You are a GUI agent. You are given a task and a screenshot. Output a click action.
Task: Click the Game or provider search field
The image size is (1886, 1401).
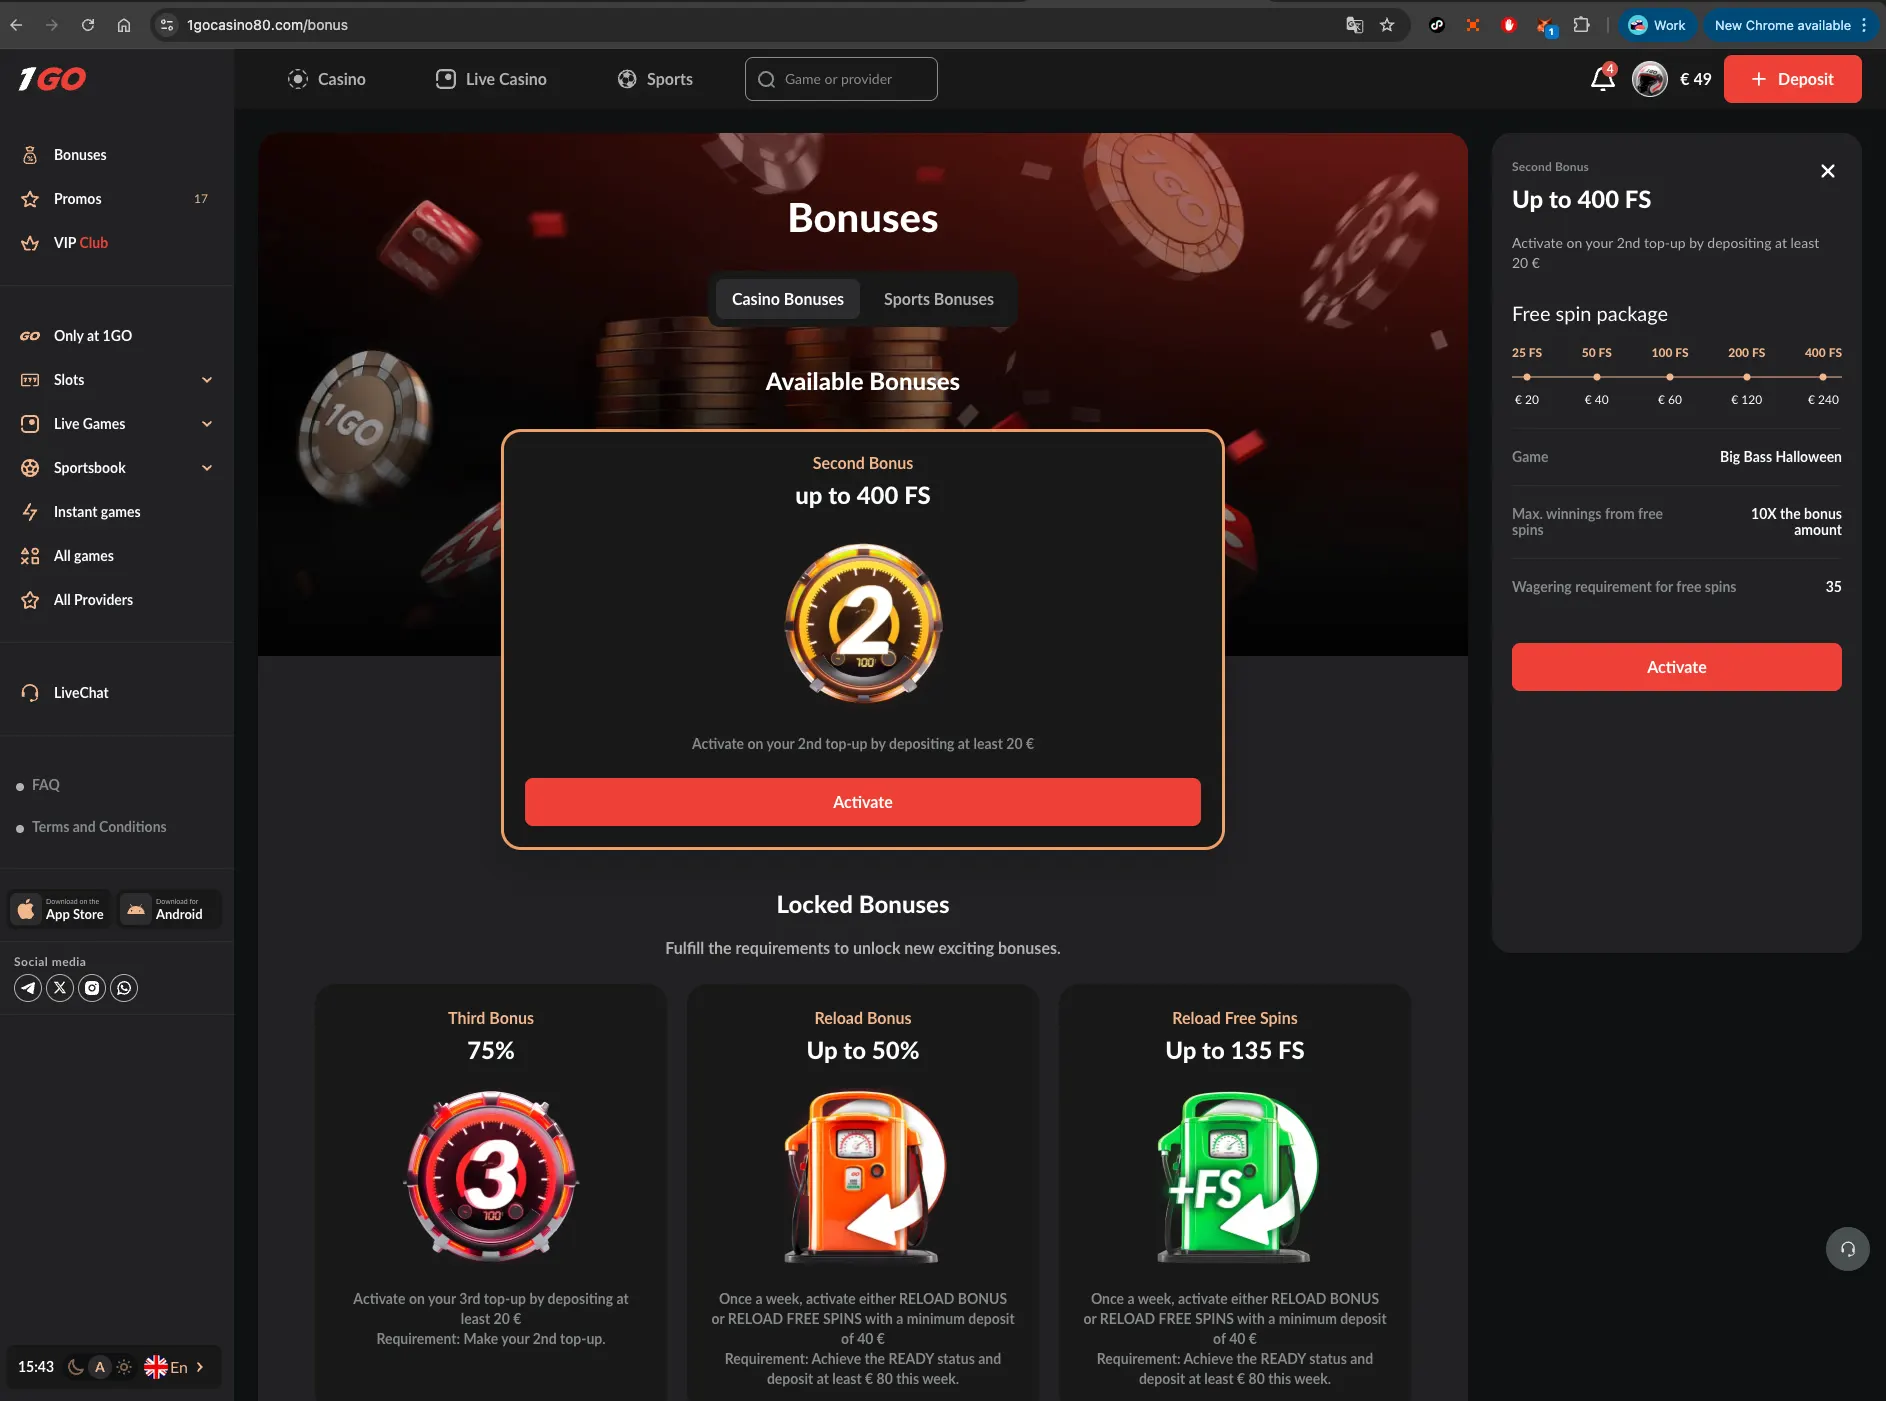tap(841, 79)
